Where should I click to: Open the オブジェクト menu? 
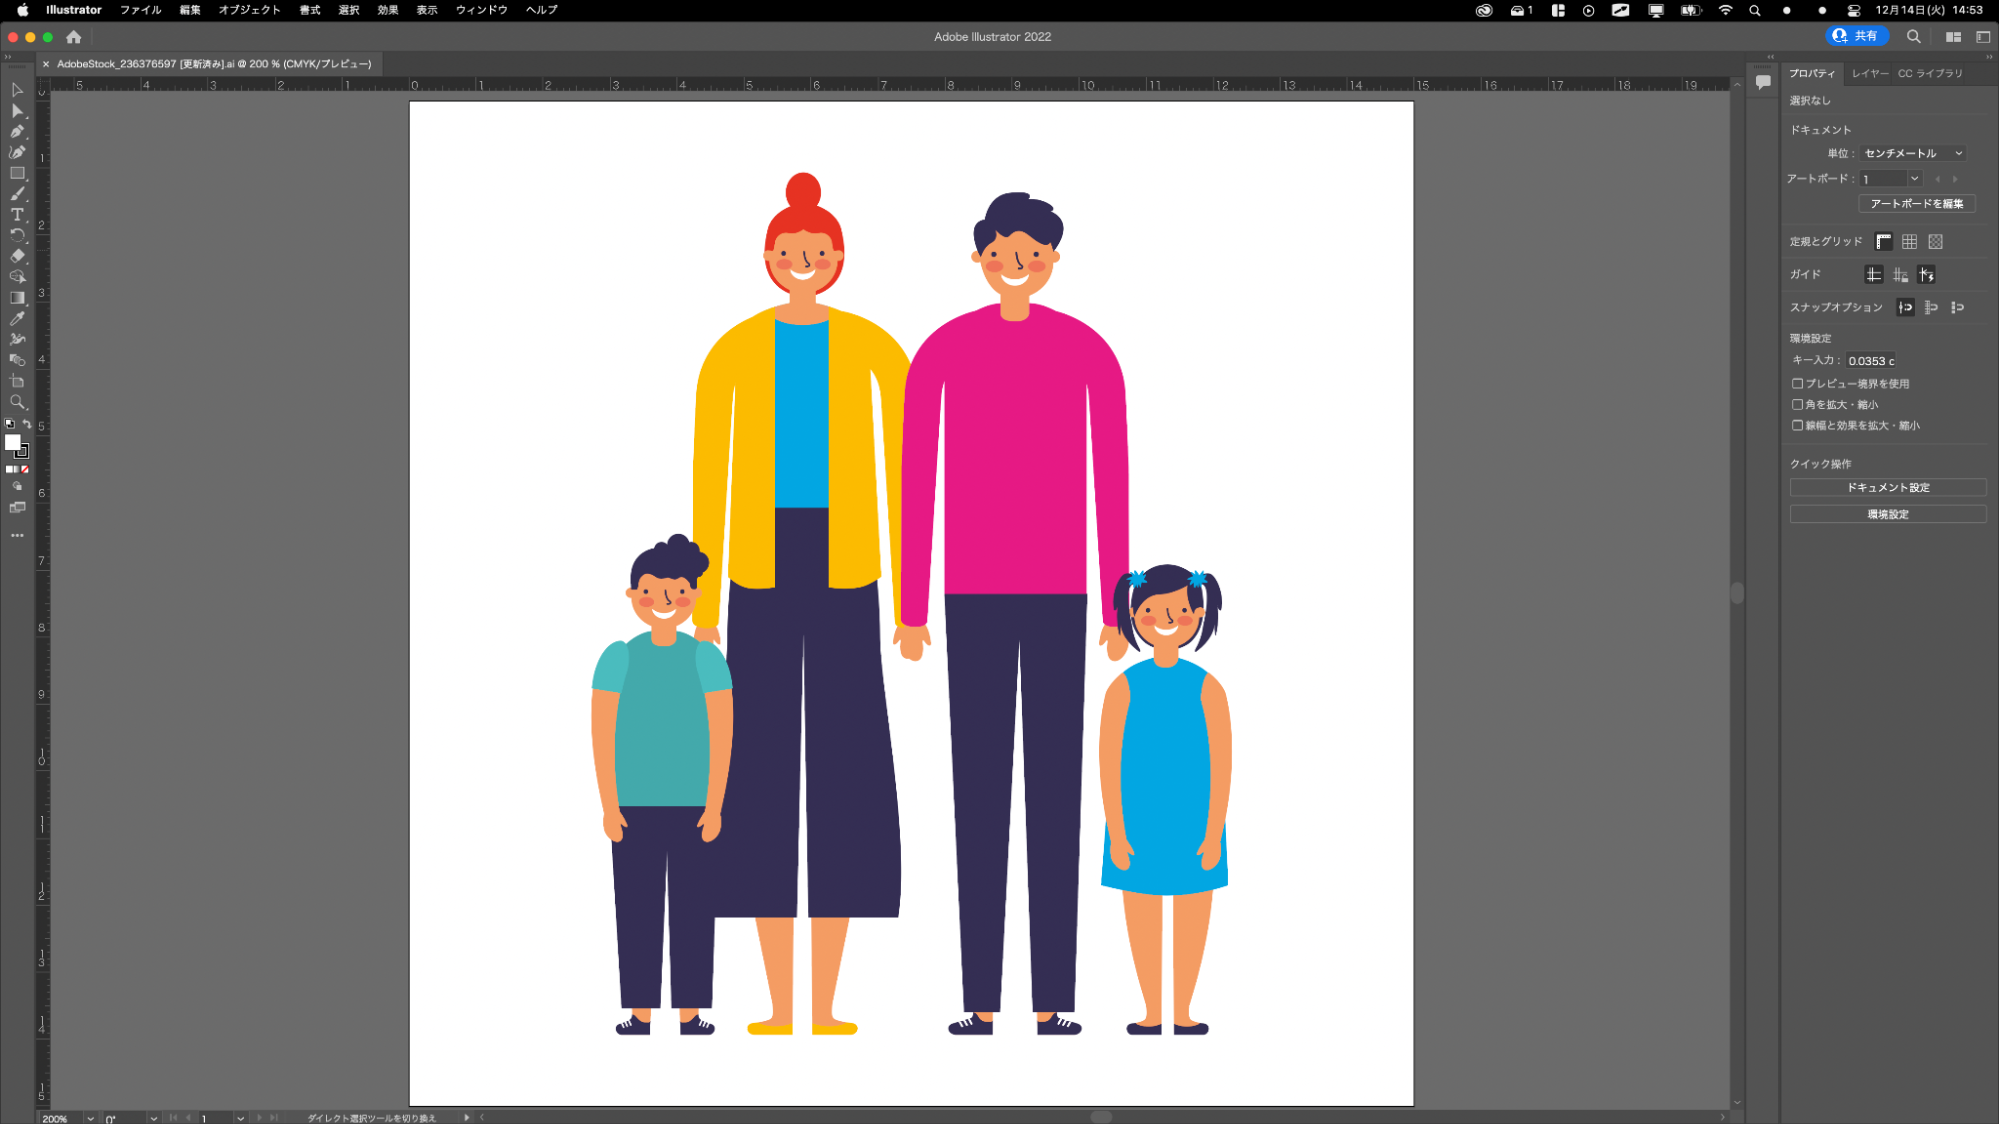[249, 10]
